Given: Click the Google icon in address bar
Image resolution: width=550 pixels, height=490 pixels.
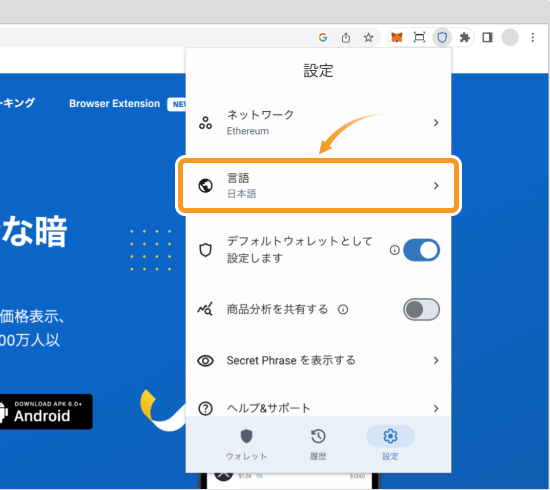Looking at the screenshot, I should tap(323, 37).
